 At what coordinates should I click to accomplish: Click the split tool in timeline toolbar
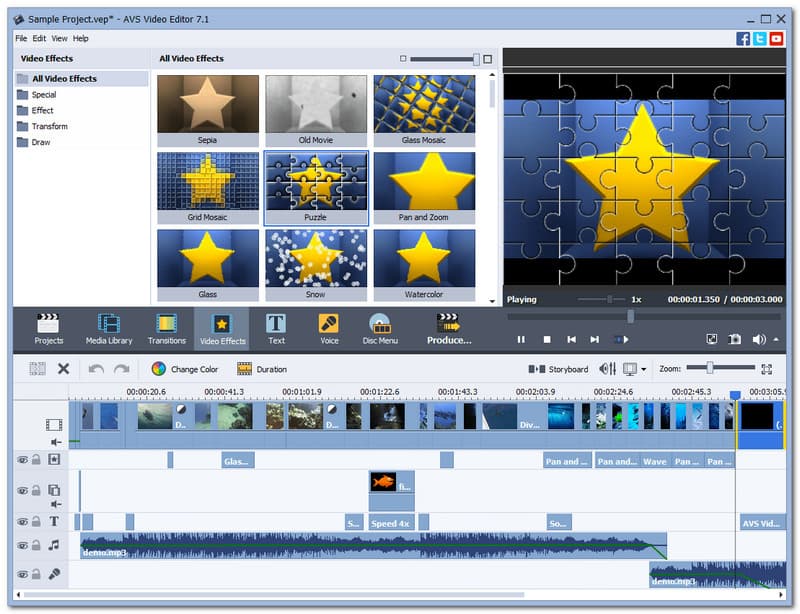click(37, 369)
